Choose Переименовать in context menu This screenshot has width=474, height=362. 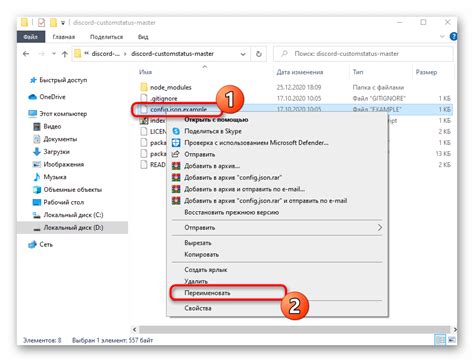point(207,293)
